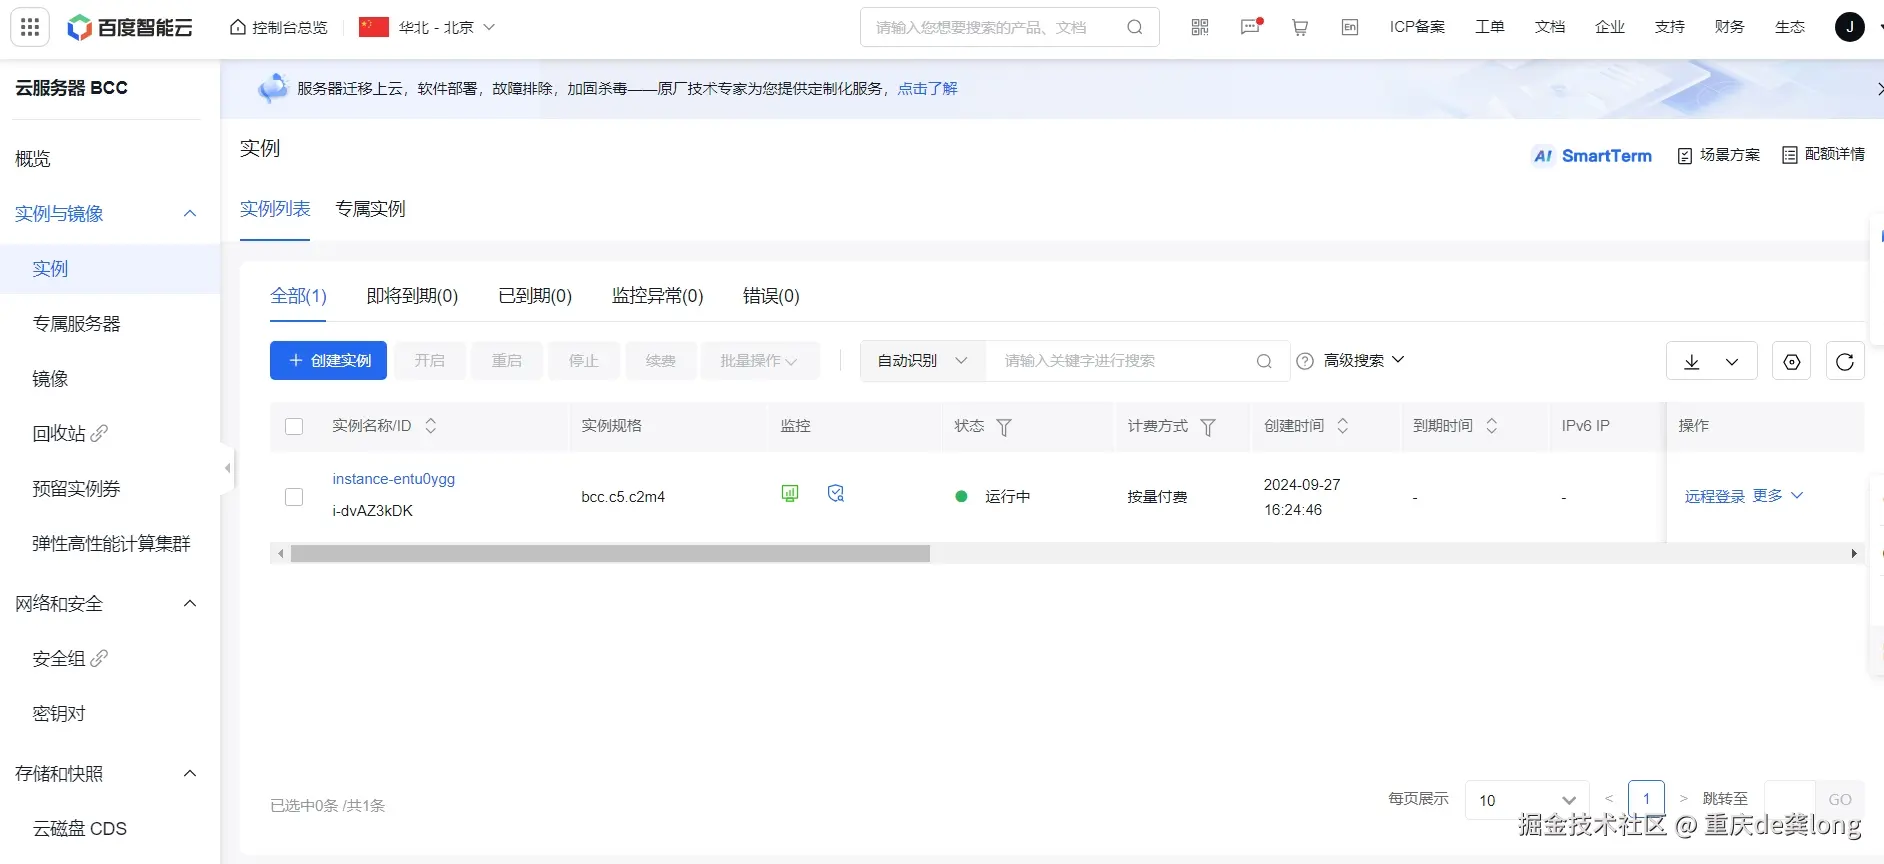Click the 场景方案 icon link

(1719, 155)
